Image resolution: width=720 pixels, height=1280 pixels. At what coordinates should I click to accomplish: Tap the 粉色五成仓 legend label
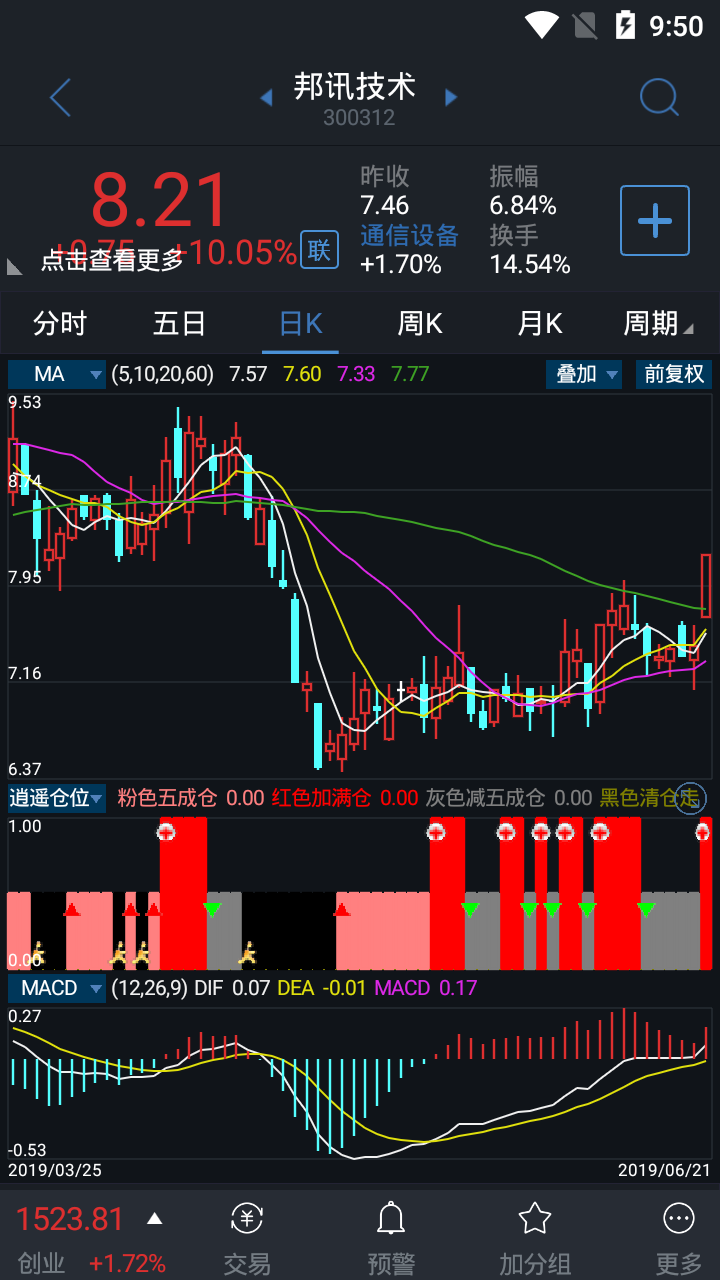[x=167, y=798]
